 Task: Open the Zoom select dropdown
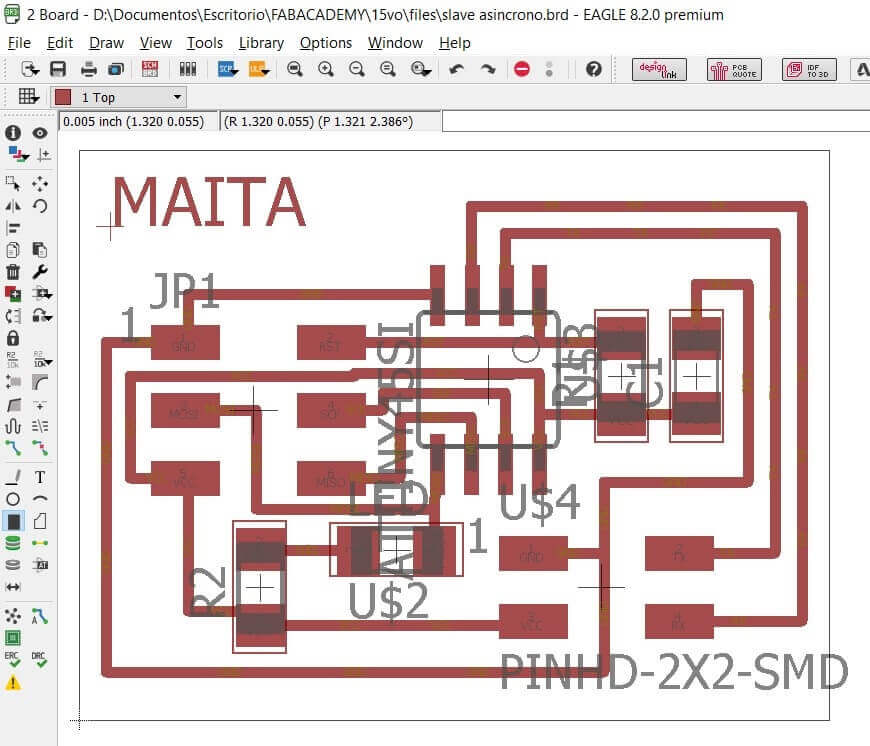point(421,69)
